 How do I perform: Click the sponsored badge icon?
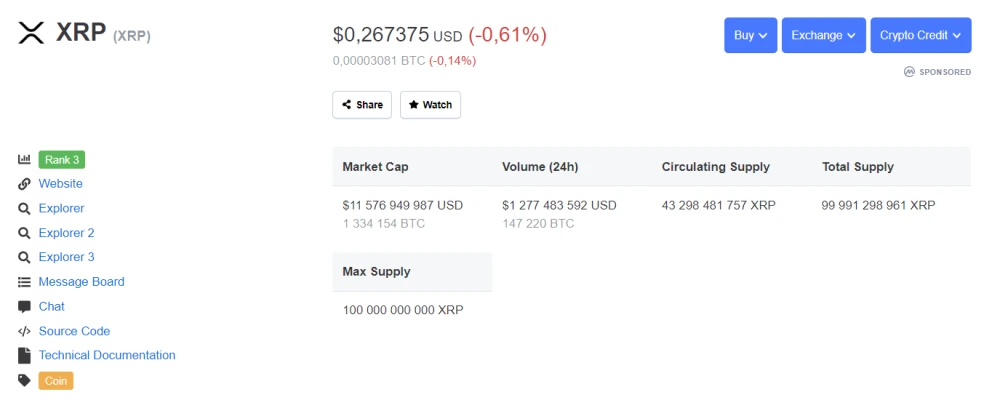tap(909, 72)
